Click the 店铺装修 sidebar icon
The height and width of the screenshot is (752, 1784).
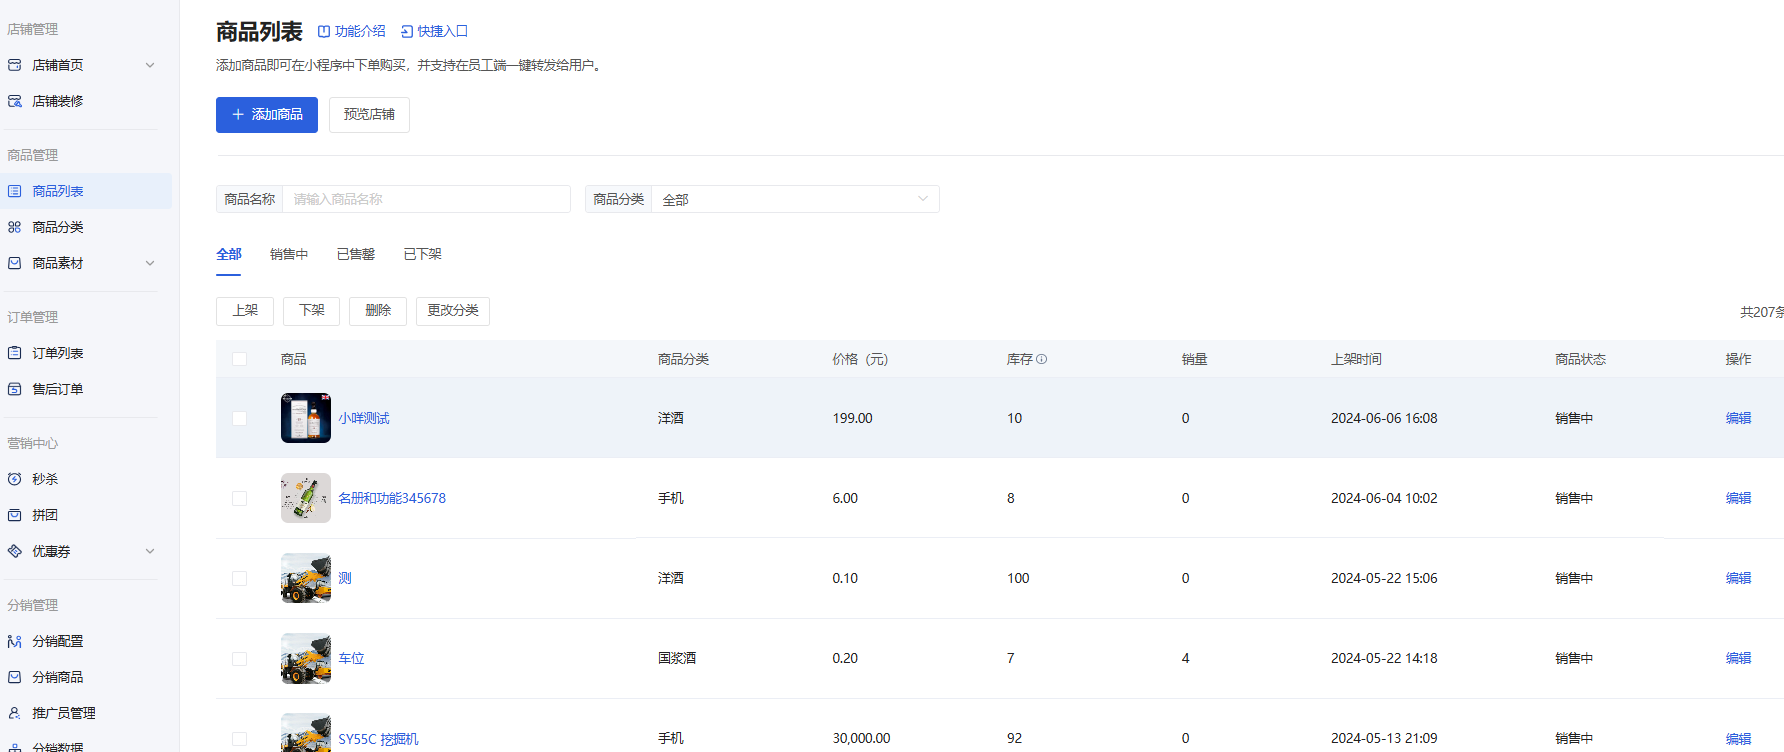coord(15,101)
